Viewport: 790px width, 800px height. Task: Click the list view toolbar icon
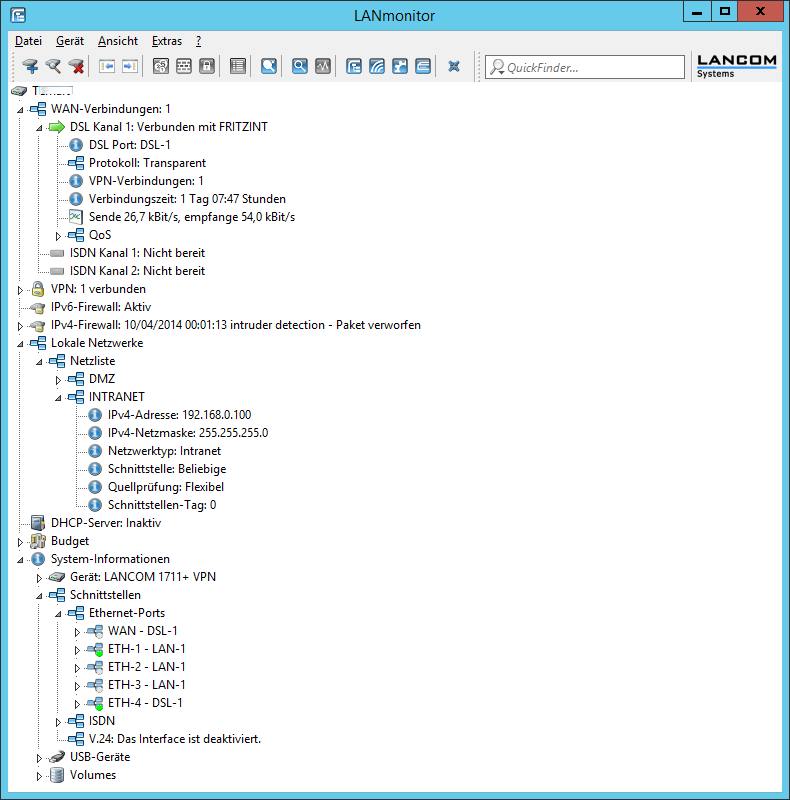point(237,67)
